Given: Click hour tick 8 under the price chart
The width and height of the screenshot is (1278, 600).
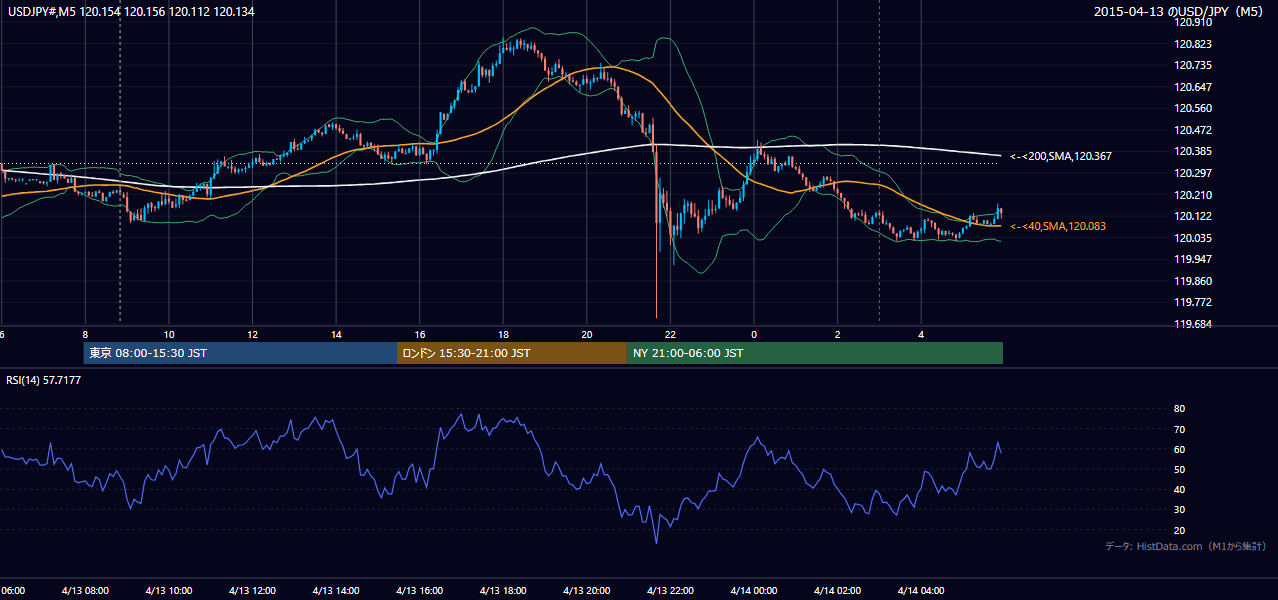Looking at the screenshot, I should [85, 334].
